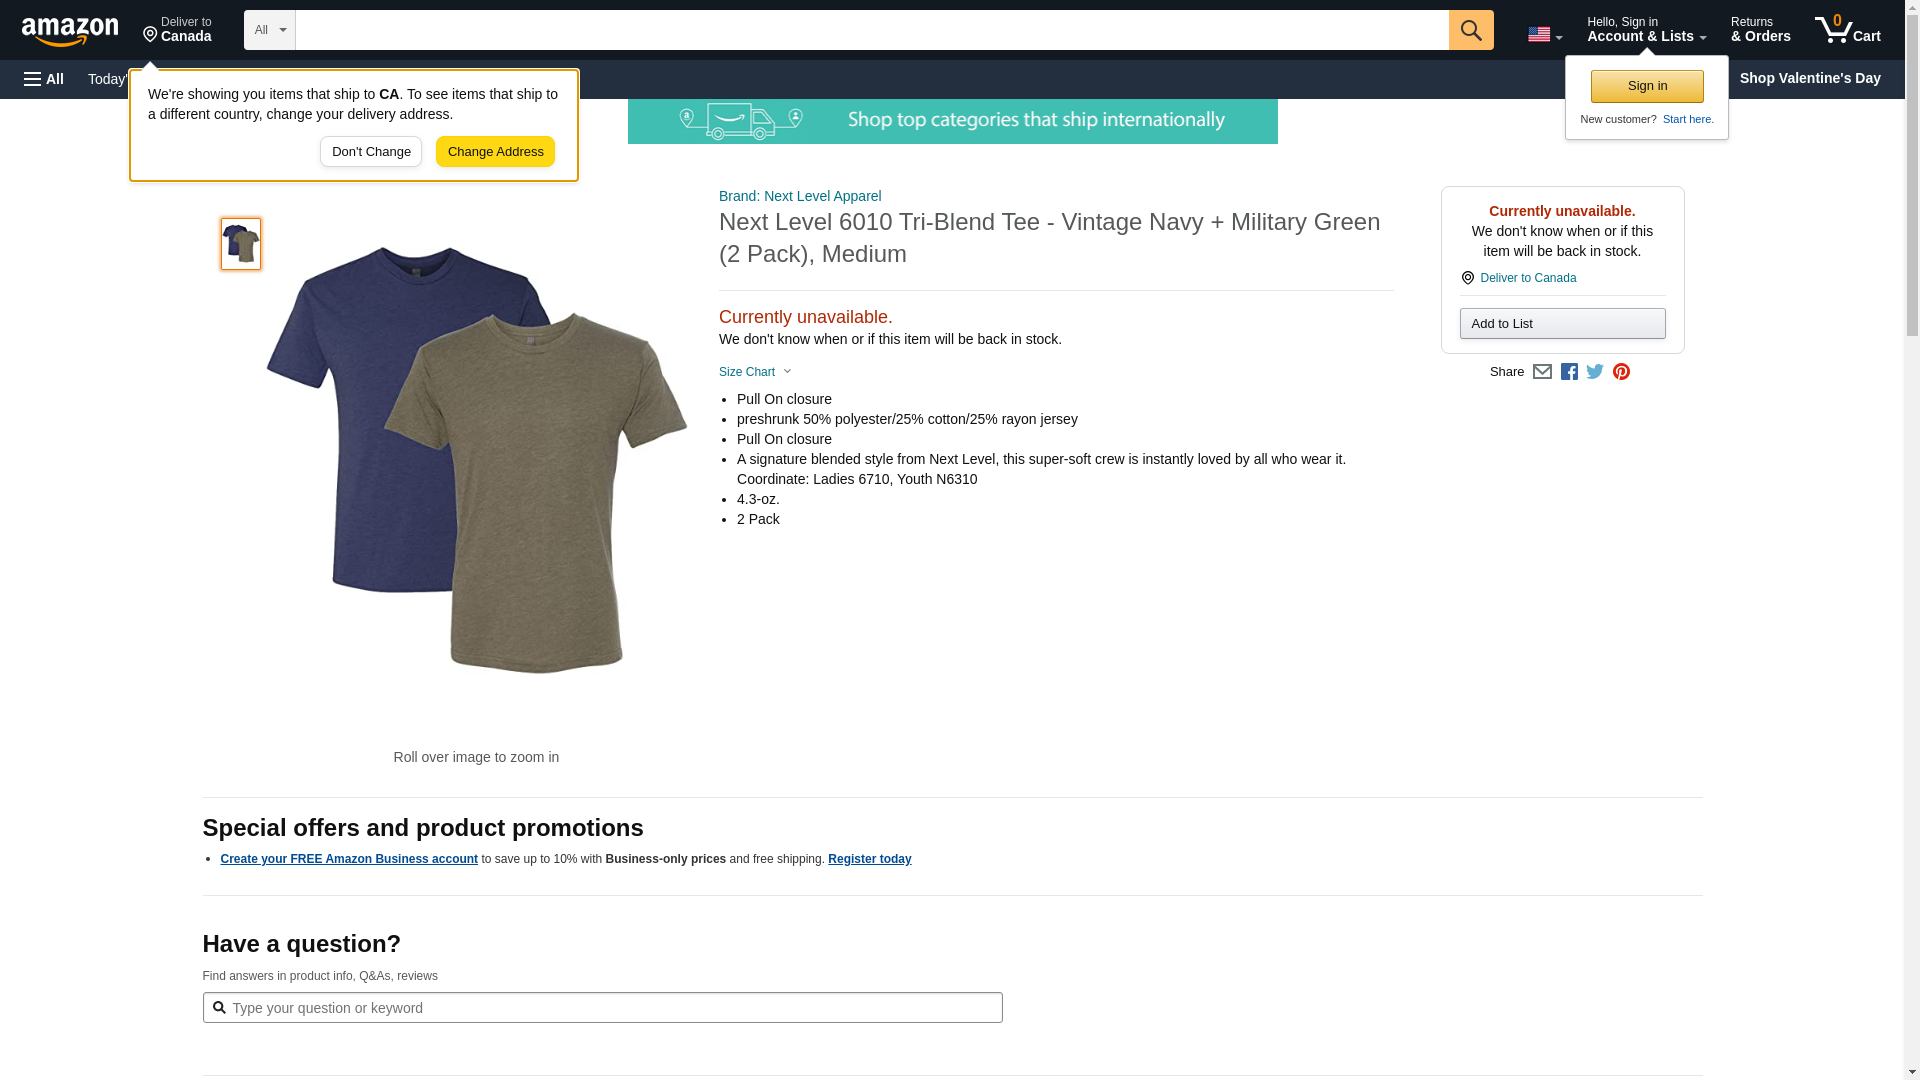Share product on Twitter
This screenshot has height=1080, width=1920.
click(x=1595, y=372)
